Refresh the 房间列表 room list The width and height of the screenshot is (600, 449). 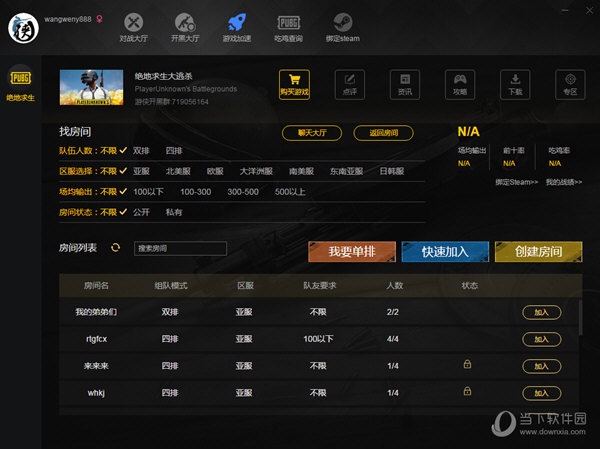115,248
